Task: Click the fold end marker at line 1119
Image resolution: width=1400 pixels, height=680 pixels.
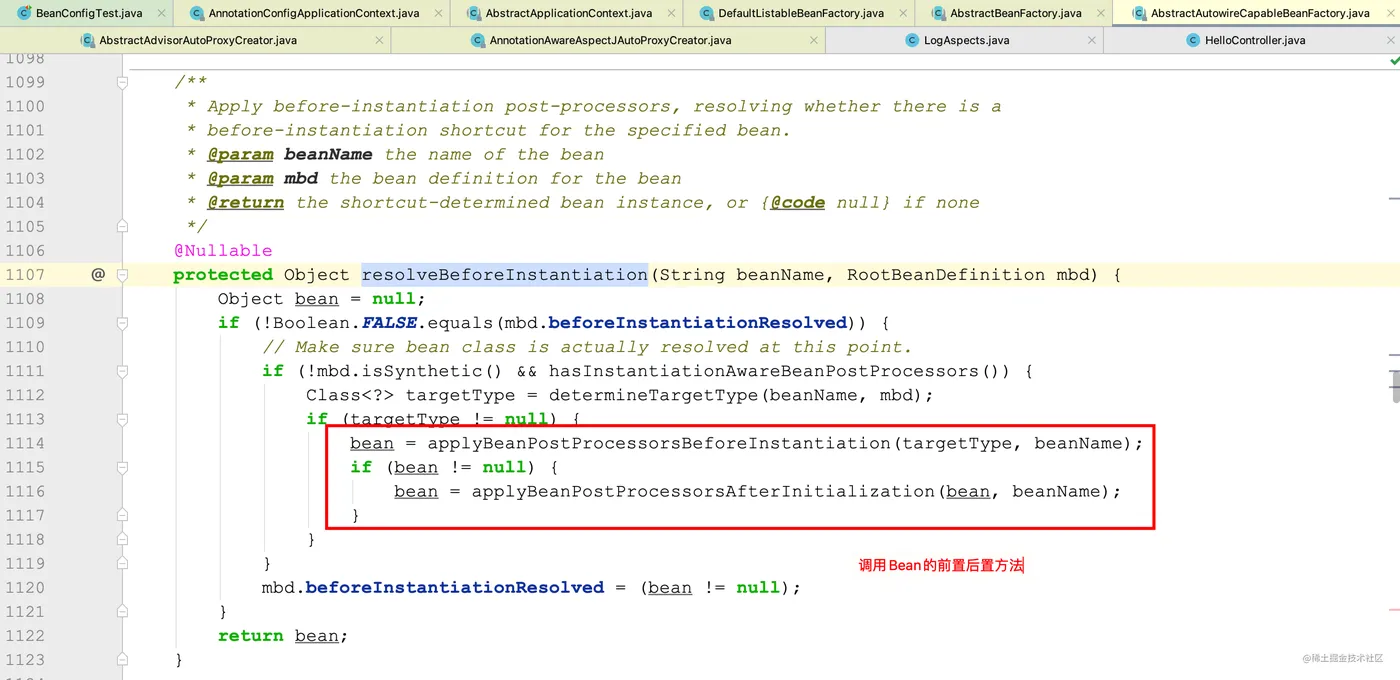Action: [122, 563]
